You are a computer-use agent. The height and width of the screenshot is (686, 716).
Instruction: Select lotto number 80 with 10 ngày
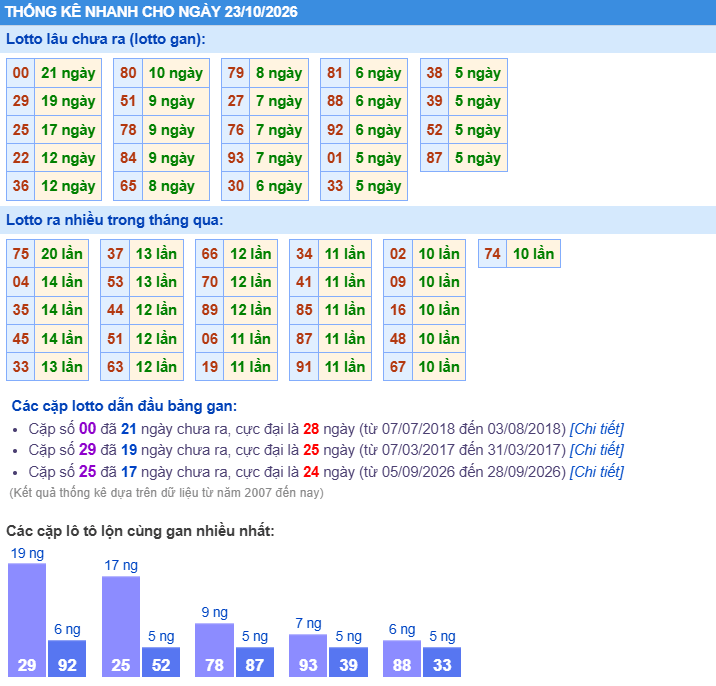point(128,73)
